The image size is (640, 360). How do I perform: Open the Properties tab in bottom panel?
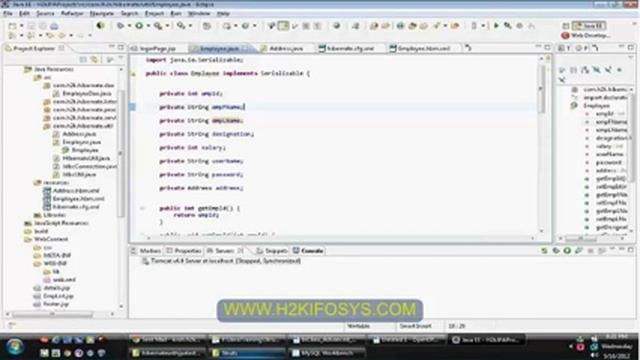(184, 251)
